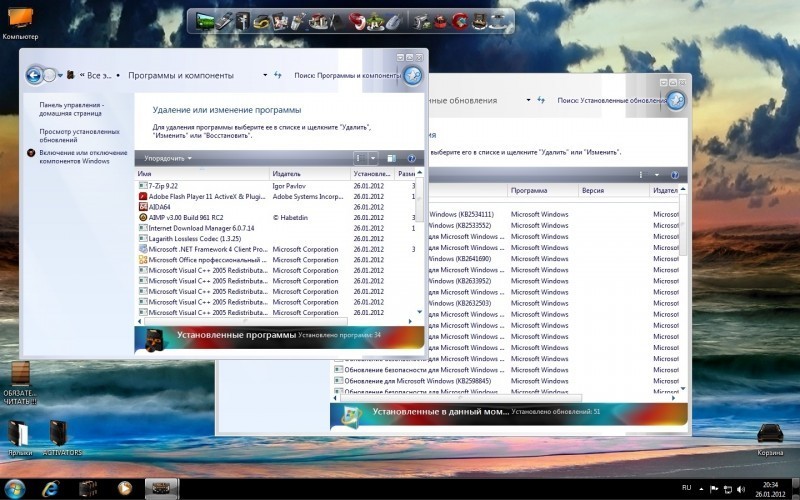Click Компьютер desktop icon
The image size is (800, 500).
click(x=20, y=22)
